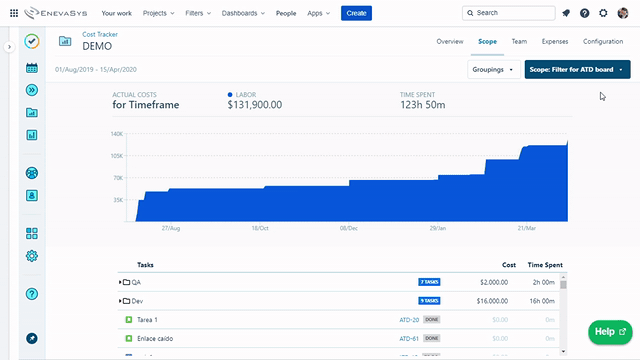Click the DEMO project folder icon
This screenshot has height=360, width=640.
[65, 41]
